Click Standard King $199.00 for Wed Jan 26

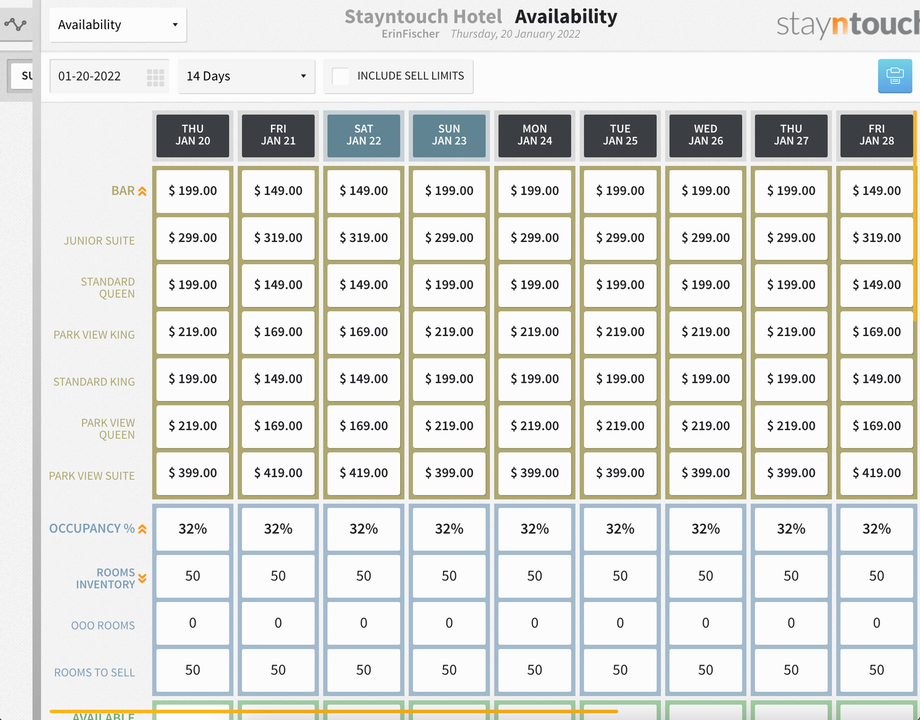pyautogui.click(x=706, y=378)
